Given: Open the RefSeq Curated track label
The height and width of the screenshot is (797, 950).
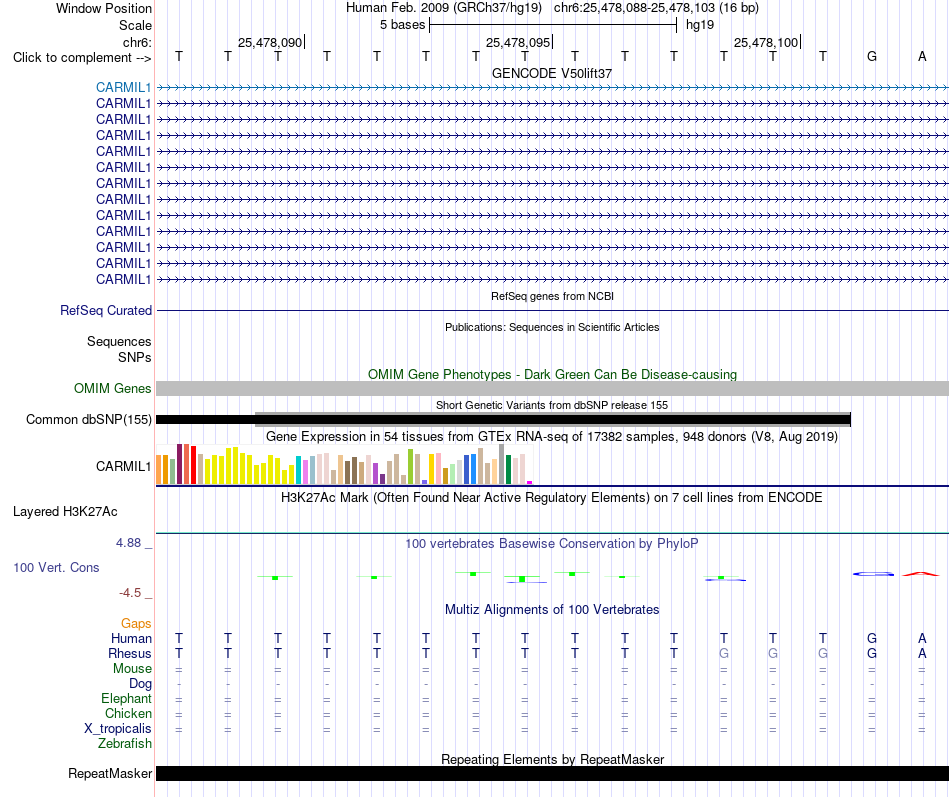Looking at the screenshot, I should [106, 310].
